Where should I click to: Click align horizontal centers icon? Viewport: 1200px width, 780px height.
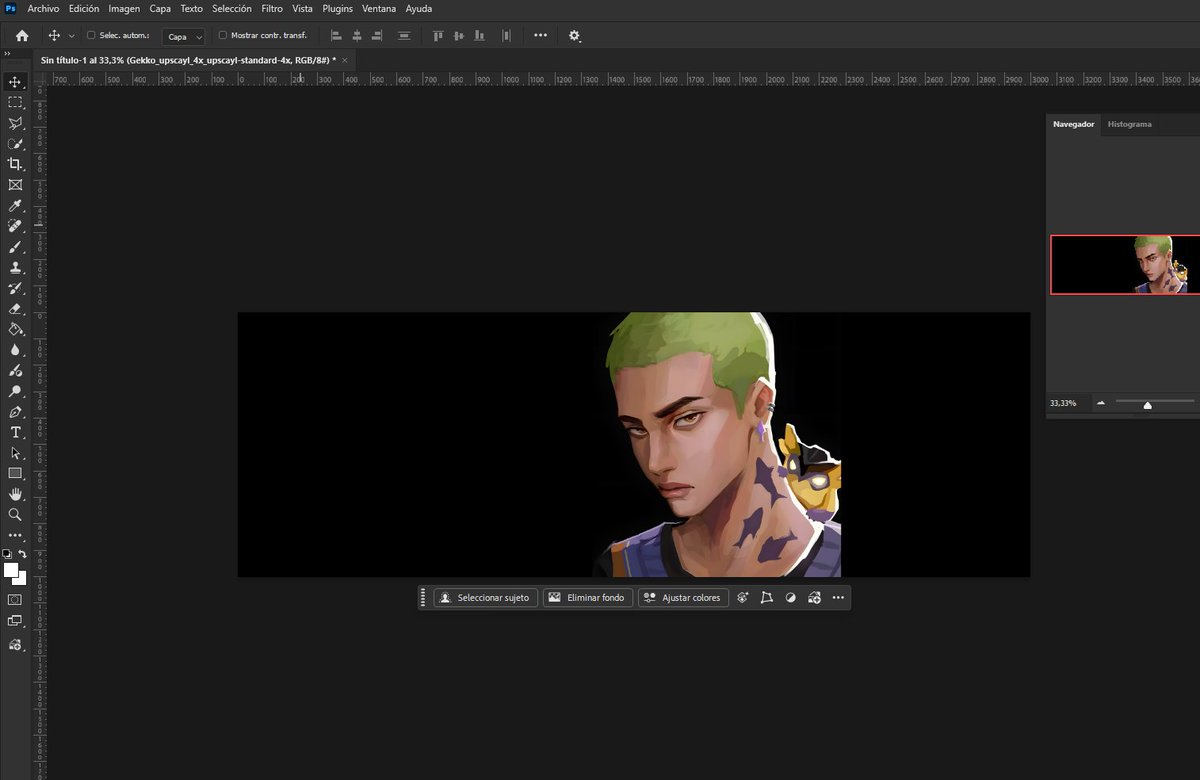[356, 35]
